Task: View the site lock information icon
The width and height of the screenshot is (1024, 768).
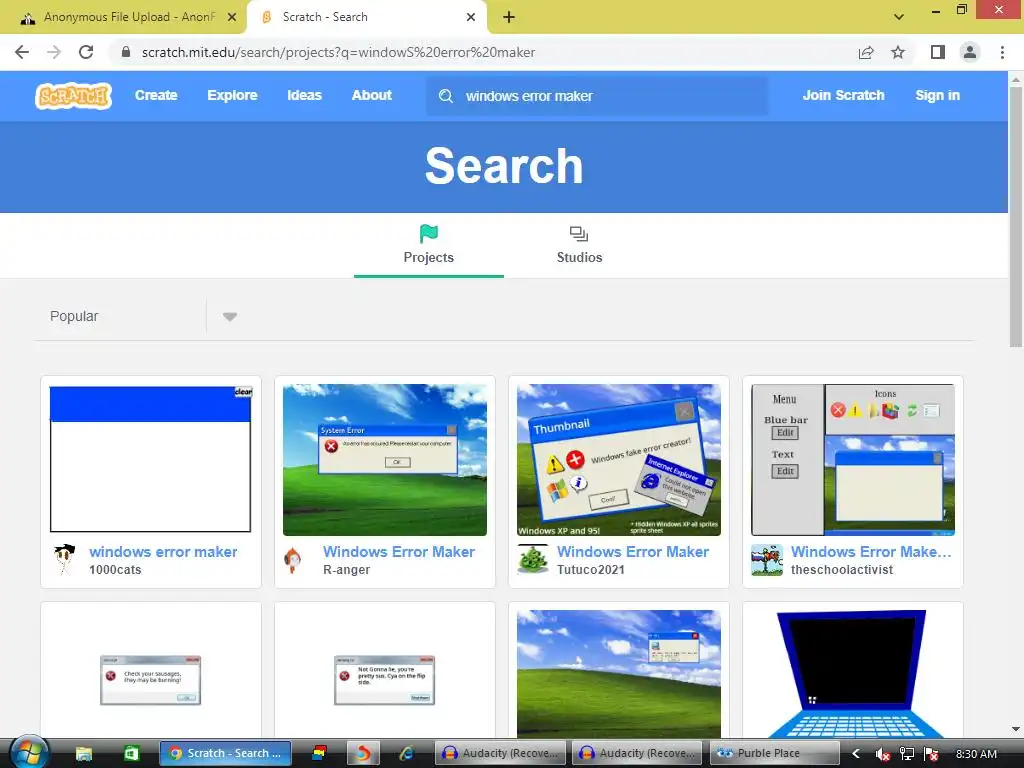Action: click(x=126, y=52)
